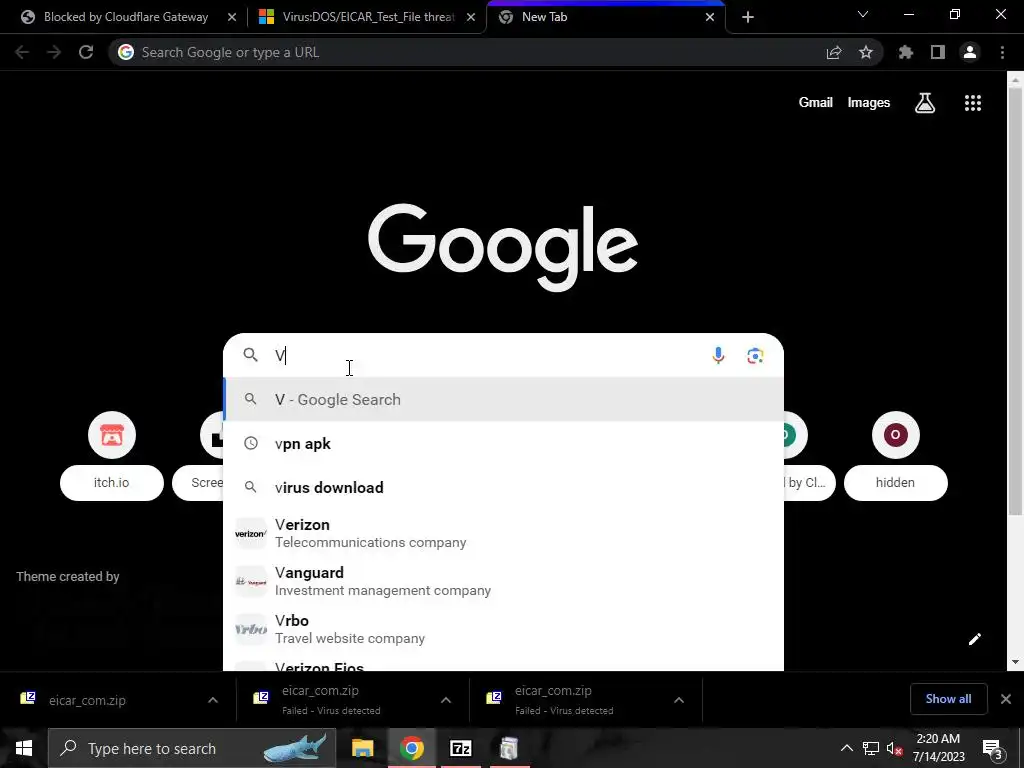The image size is (1024, 768).
Task: Select 'V - Google Search' suggestion
Action: (504, 400)
